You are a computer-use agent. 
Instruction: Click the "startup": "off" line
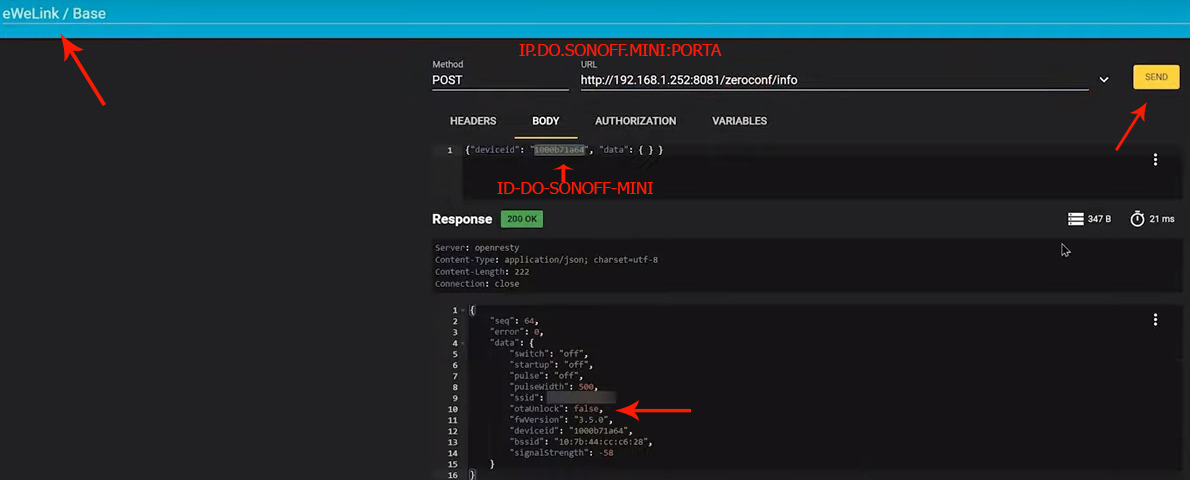[552, 365]
